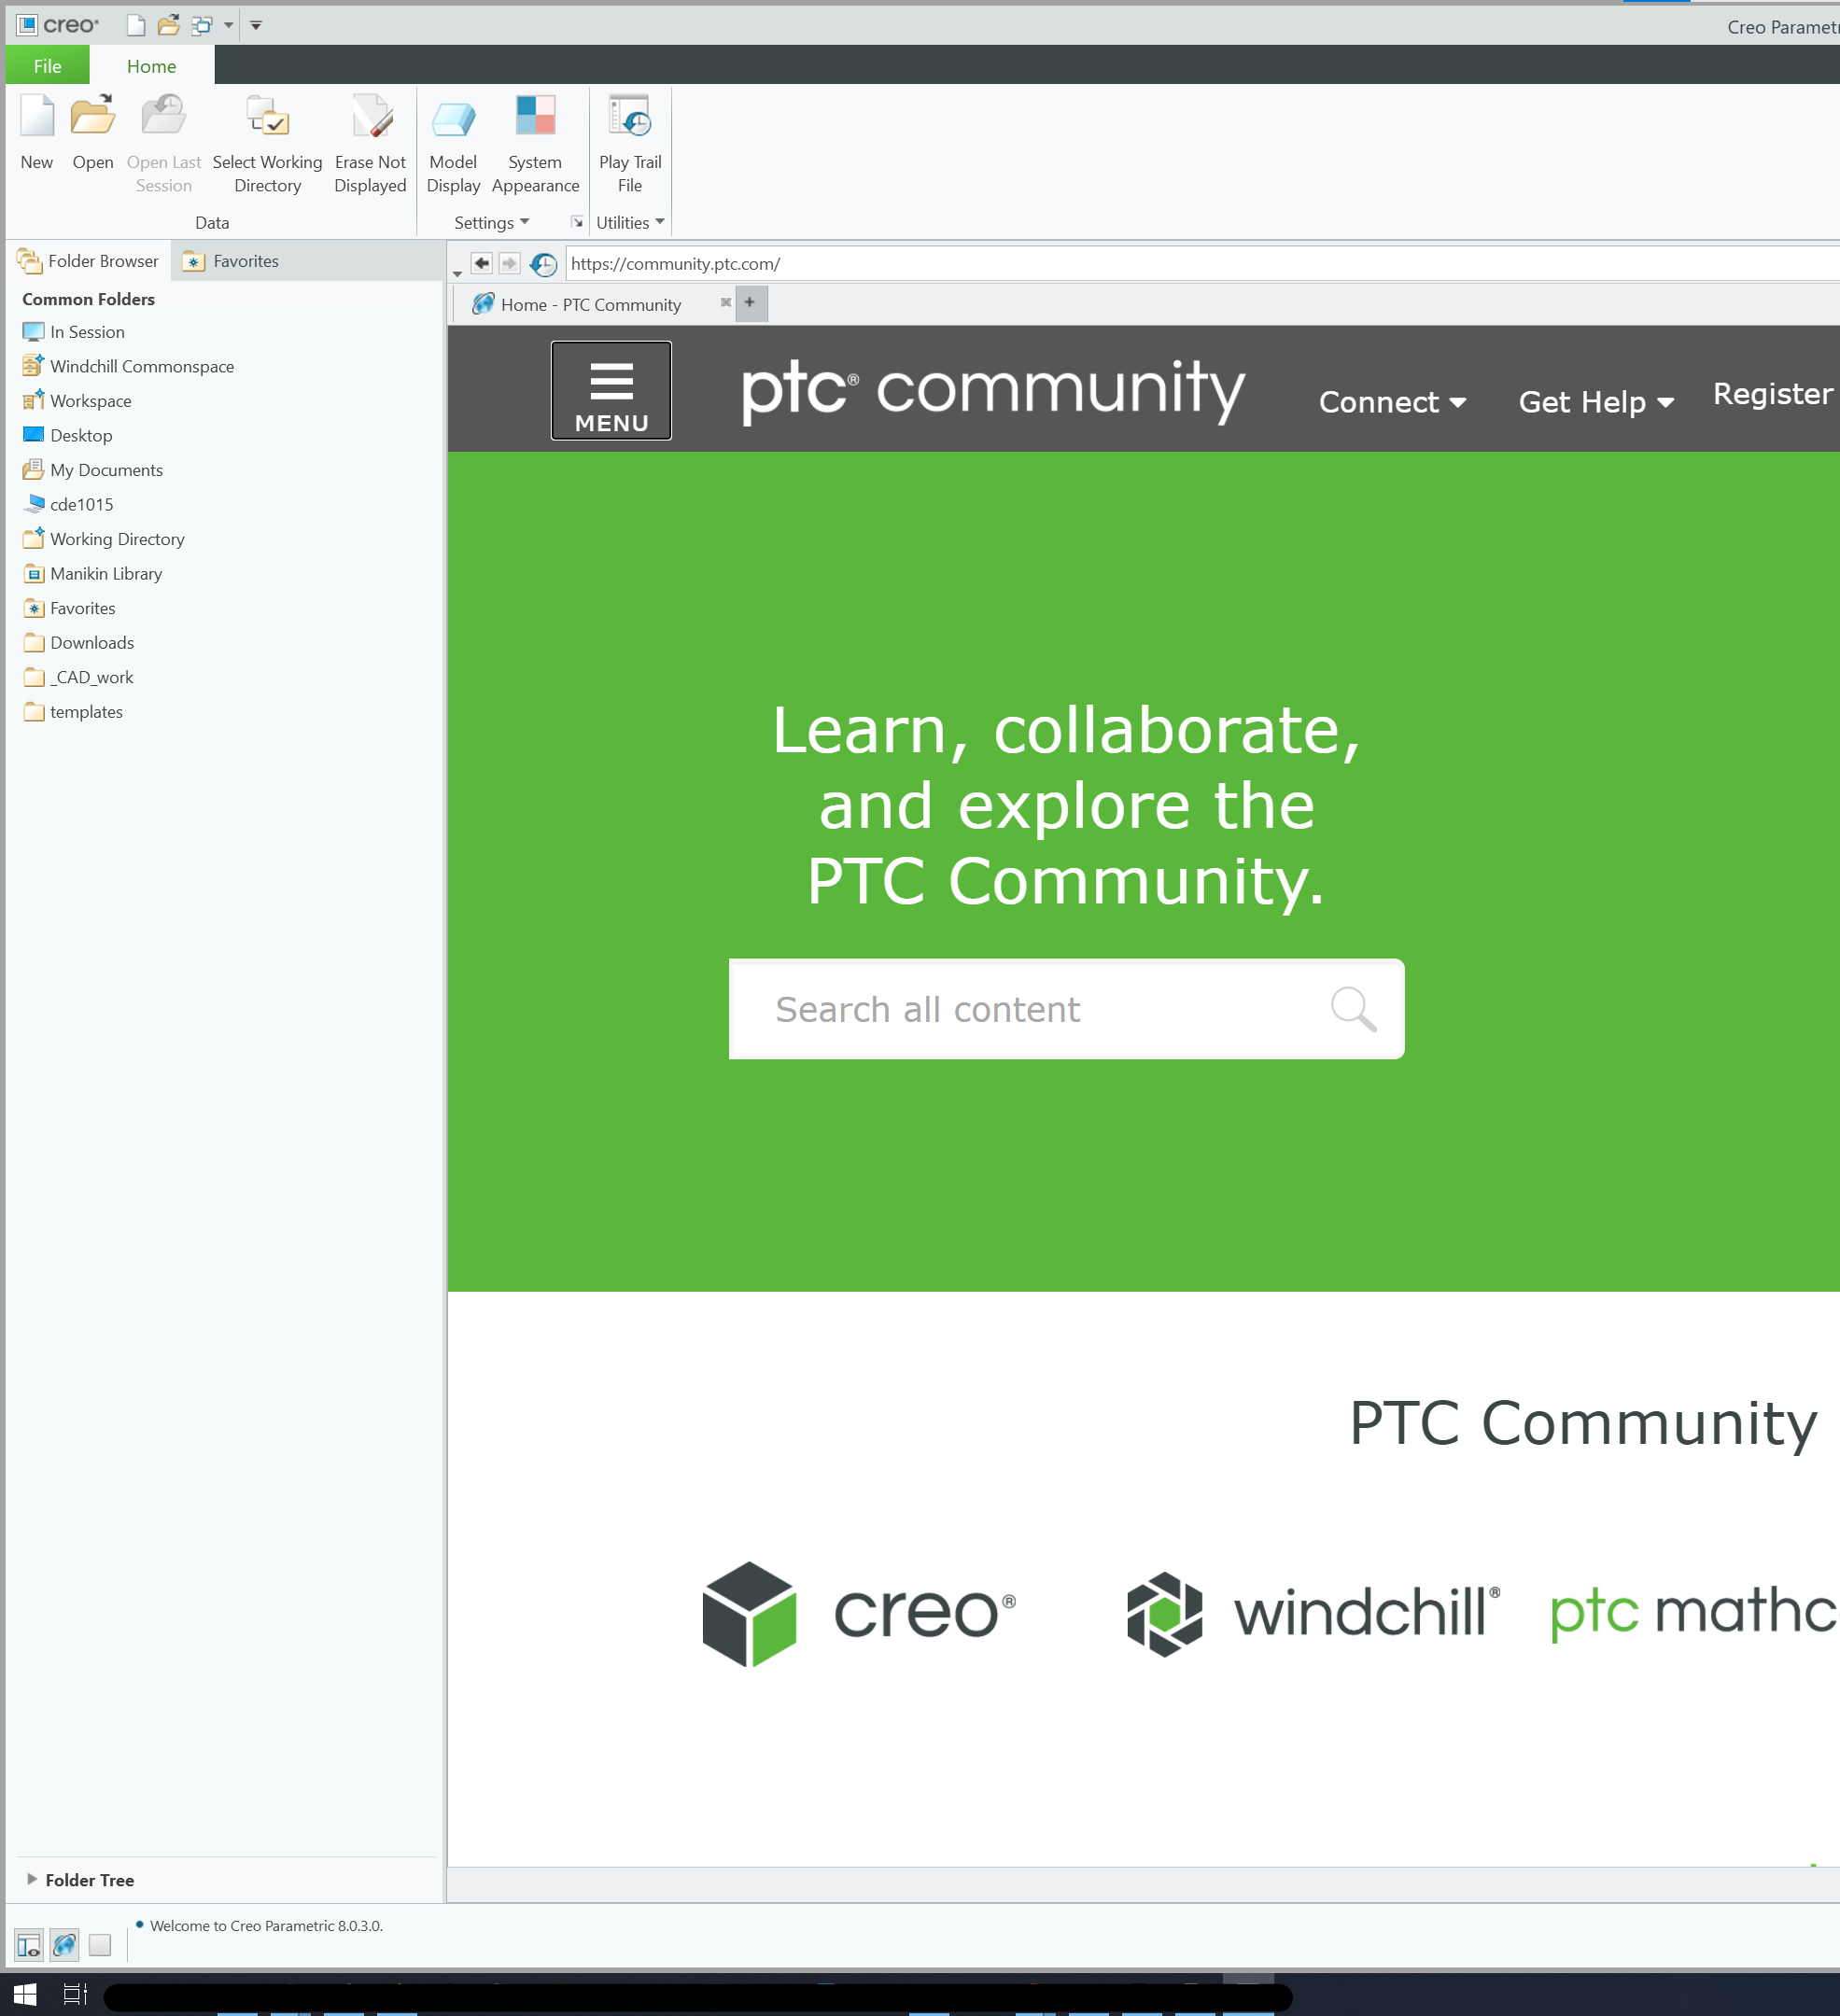Open the File menu
The image size is (1840, 2016).
tap(46, 65)
